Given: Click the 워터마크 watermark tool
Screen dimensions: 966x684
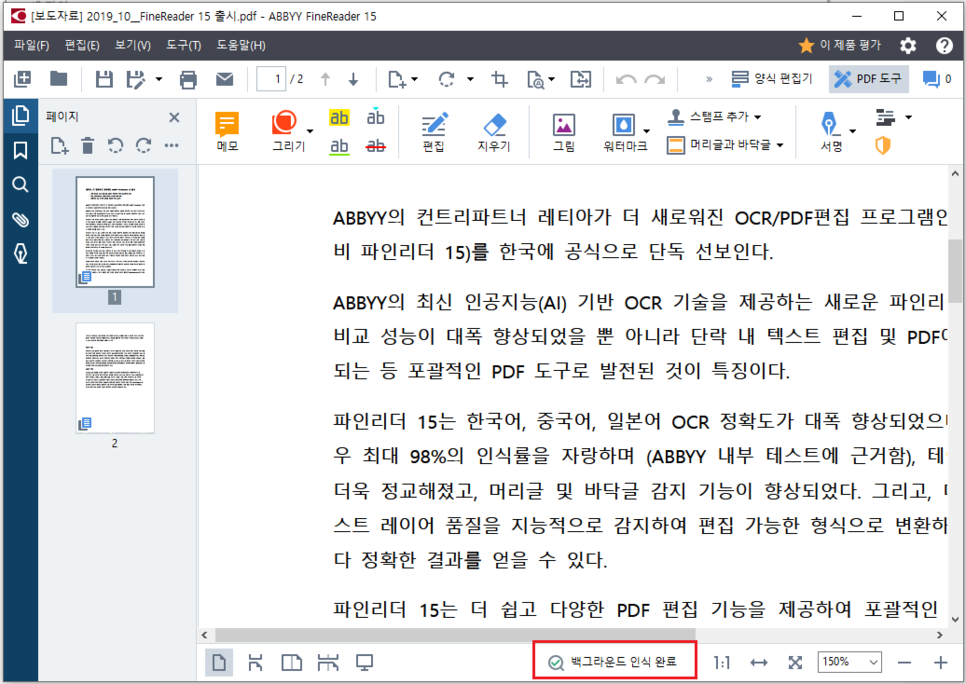Looking at the screenshot, I should coord(625,132).
